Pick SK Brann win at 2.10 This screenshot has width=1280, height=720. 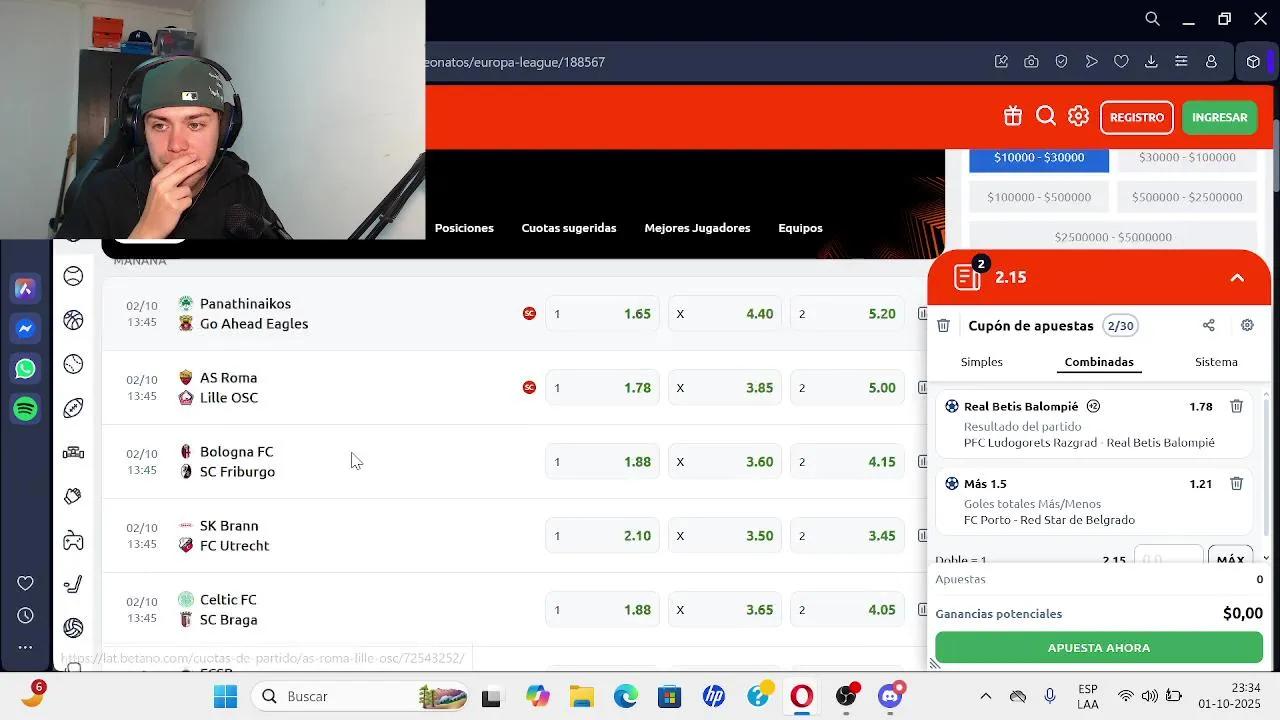(x=602, y=536)
